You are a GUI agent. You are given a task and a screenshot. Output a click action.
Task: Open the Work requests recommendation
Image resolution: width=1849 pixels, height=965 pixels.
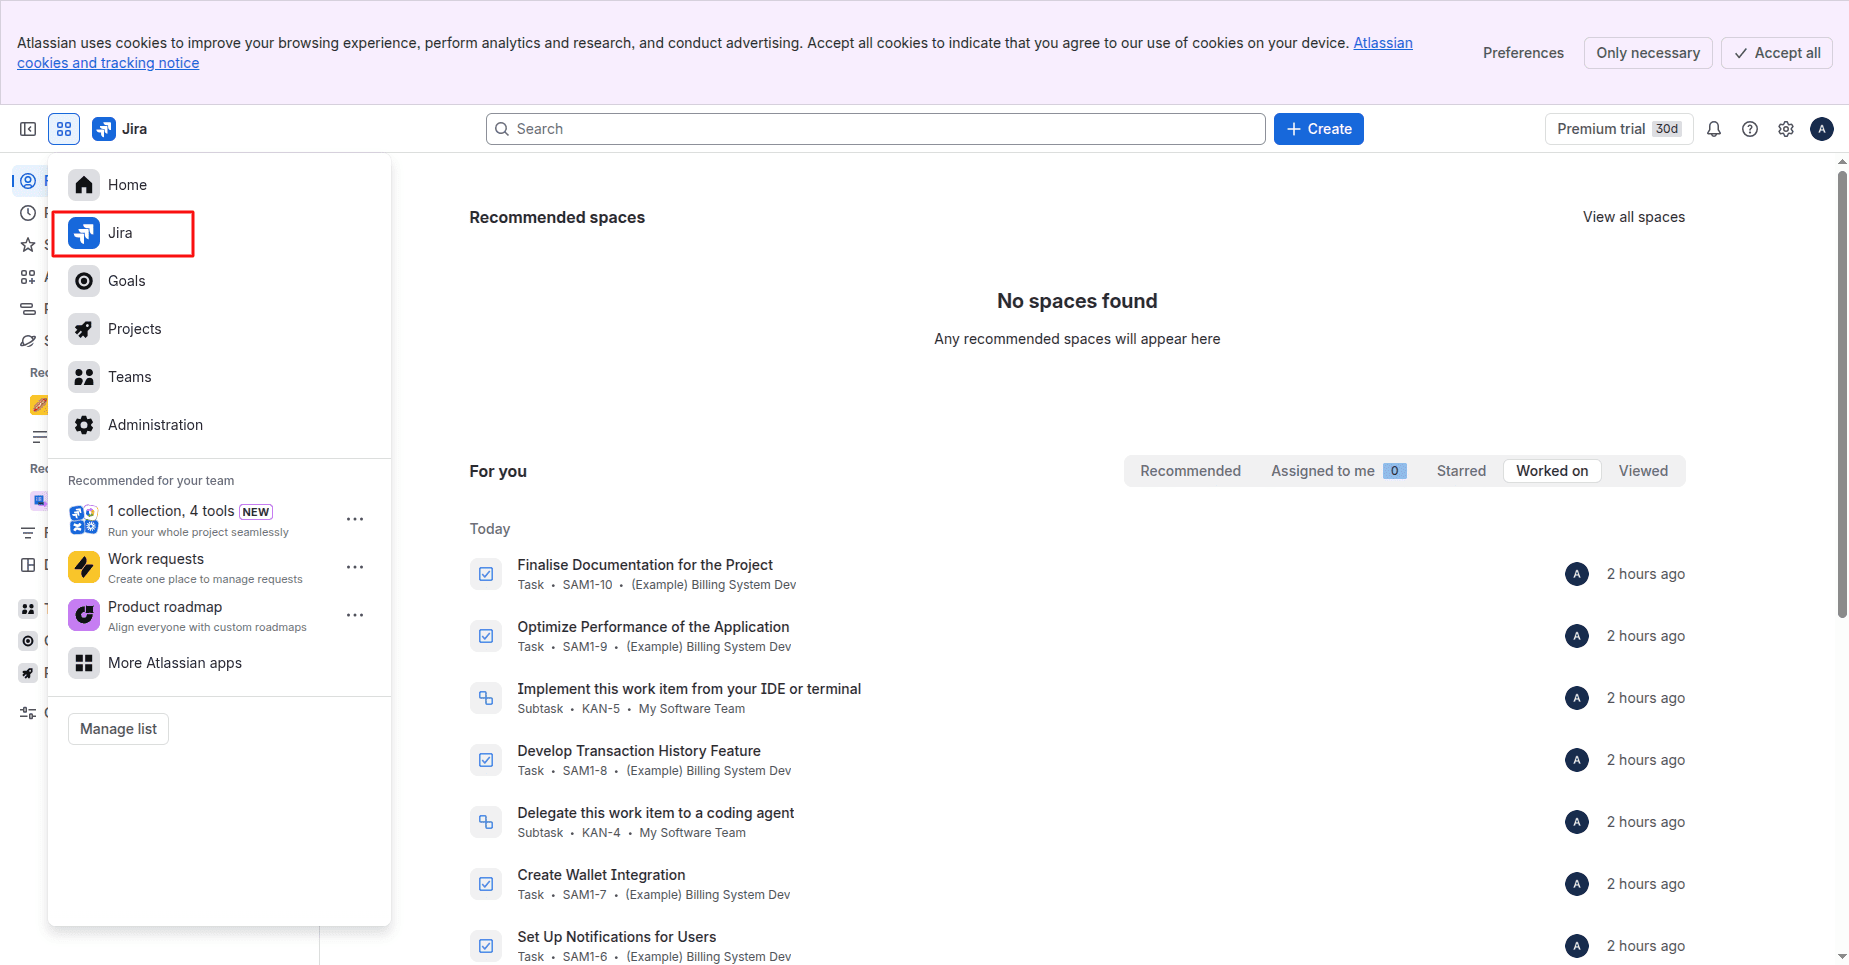click(198, 568)
